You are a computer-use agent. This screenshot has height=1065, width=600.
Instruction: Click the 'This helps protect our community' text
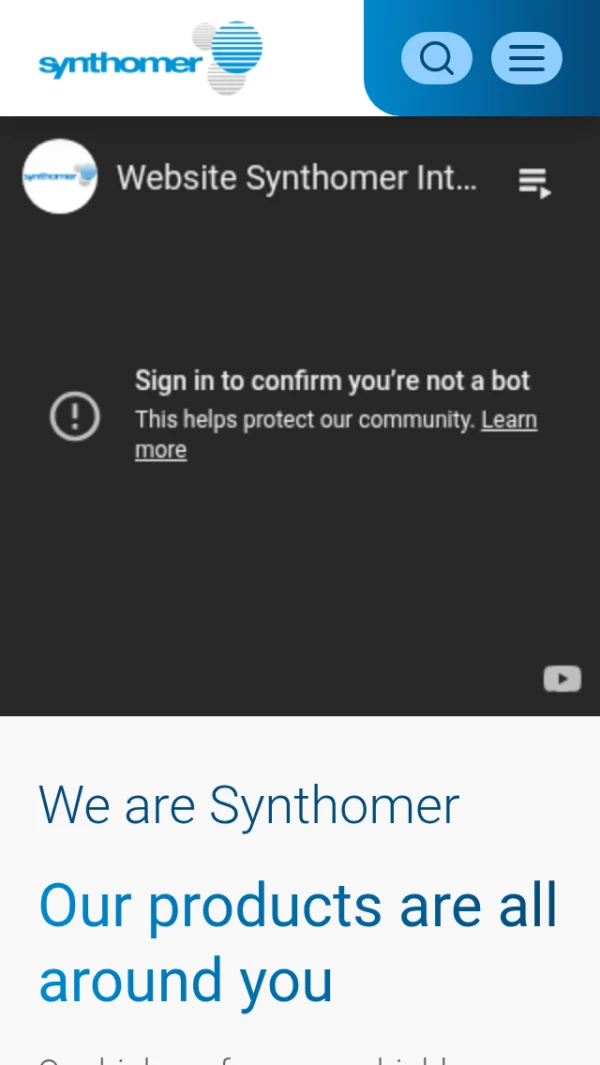tap(304, 420)
